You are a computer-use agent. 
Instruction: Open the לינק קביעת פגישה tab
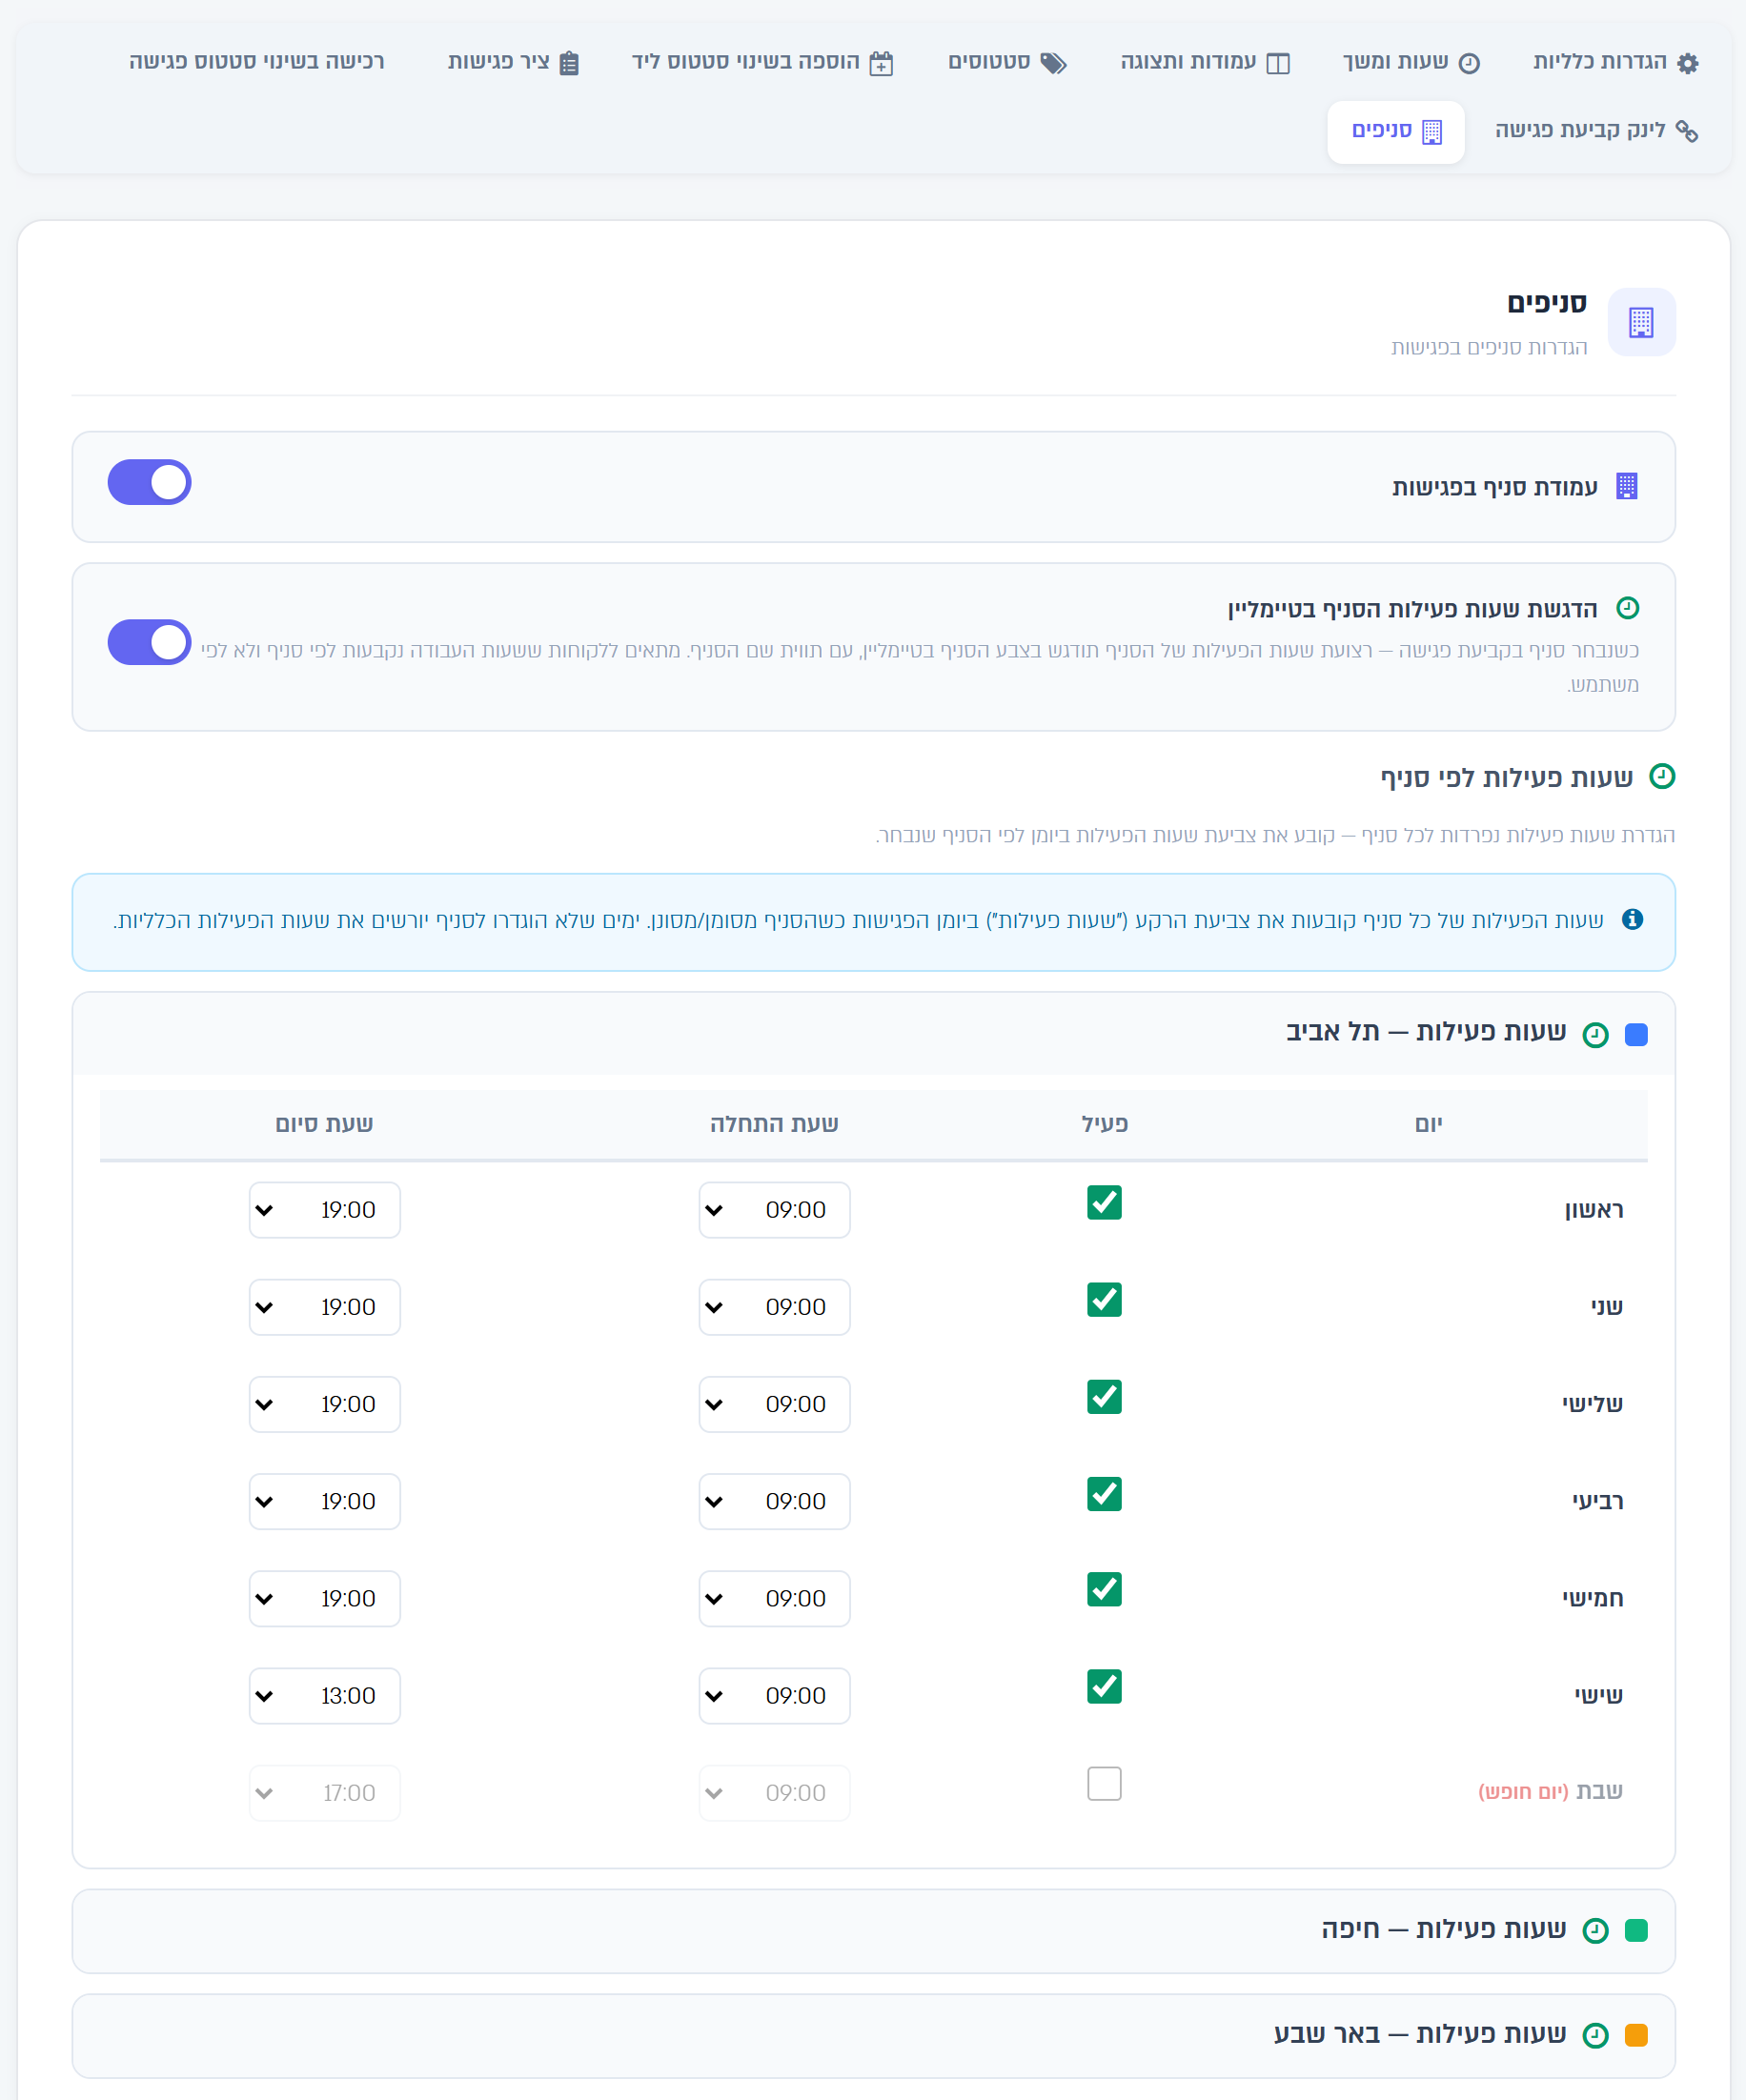tap(1597, 131)
